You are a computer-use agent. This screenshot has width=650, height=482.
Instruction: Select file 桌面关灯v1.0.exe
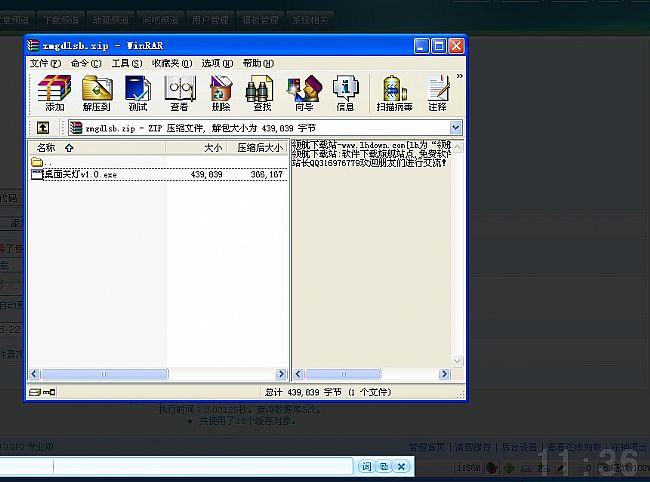pyautogui.click(x=75, y=174)
